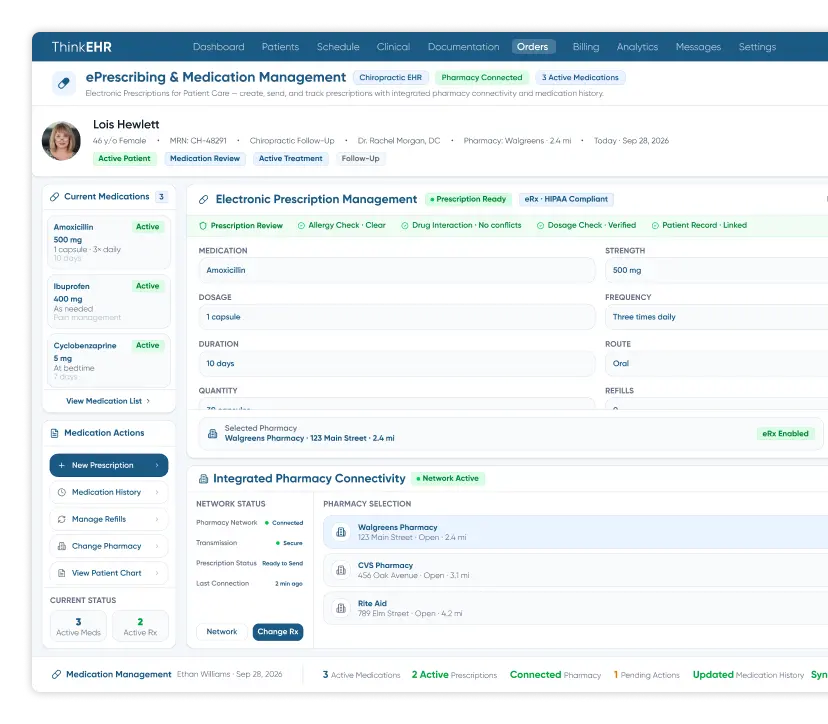This screenshot has width=828, height=724.
Task: Click the Medication field showing Amoxicillin
Action: pos(397,270)
